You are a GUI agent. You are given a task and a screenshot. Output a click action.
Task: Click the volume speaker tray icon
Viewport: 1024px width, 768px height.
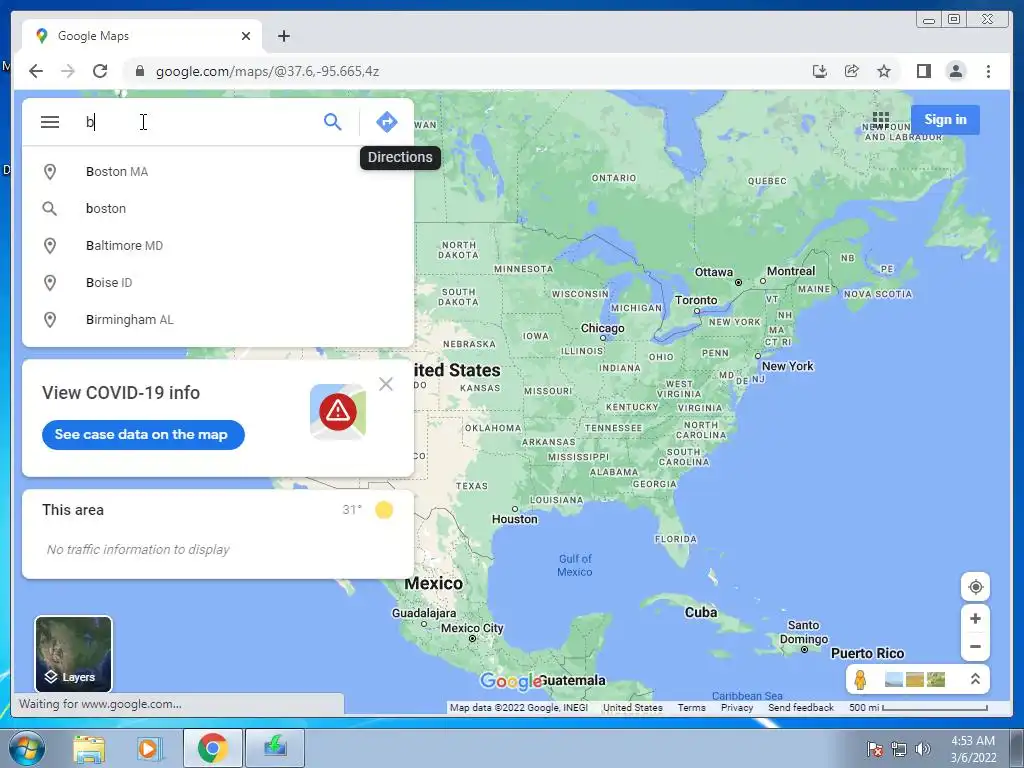pos(922,748)
